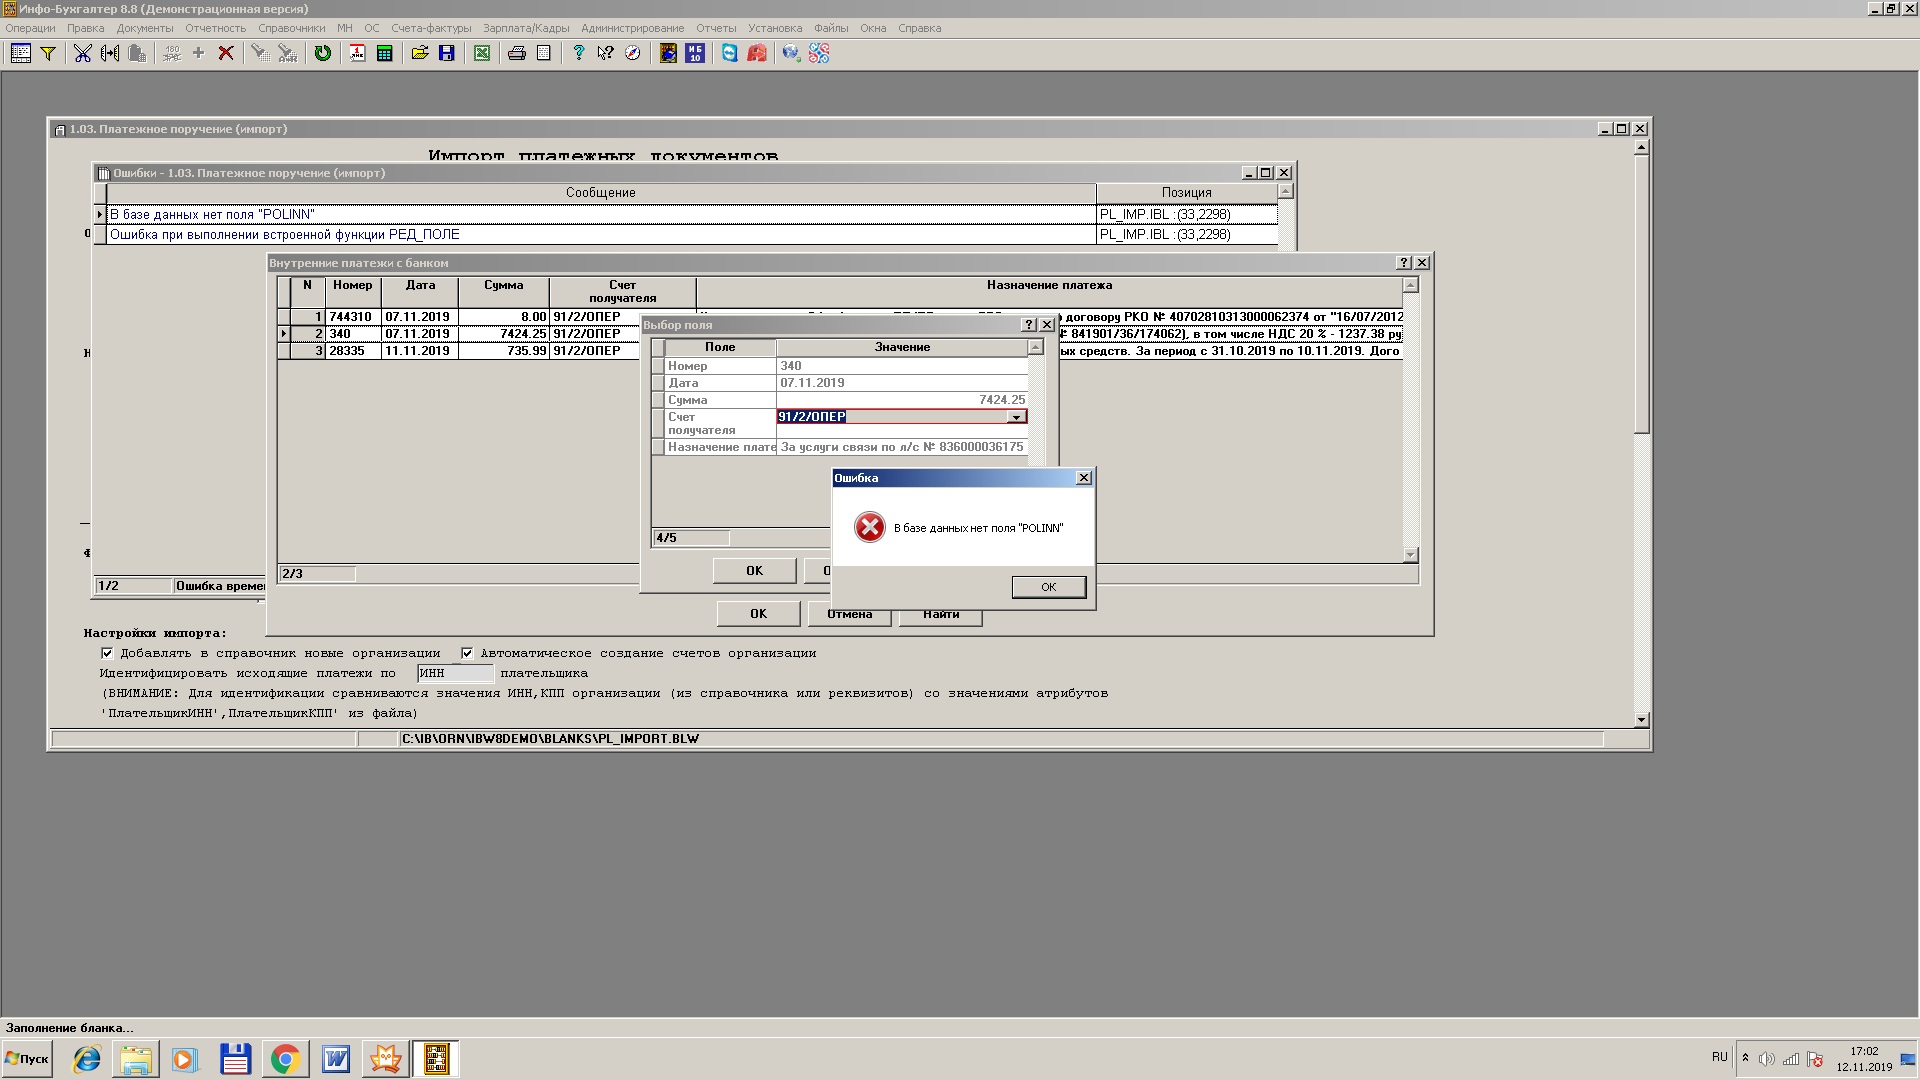This screenshot has width=1920, height=1080.
Task: Click the ИБ 10 blue icon
Action: point(695,53)
